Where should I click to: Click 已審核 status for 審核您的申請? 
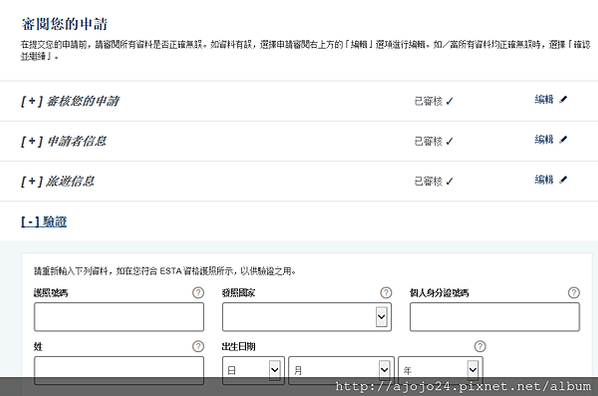pos(434,101)
